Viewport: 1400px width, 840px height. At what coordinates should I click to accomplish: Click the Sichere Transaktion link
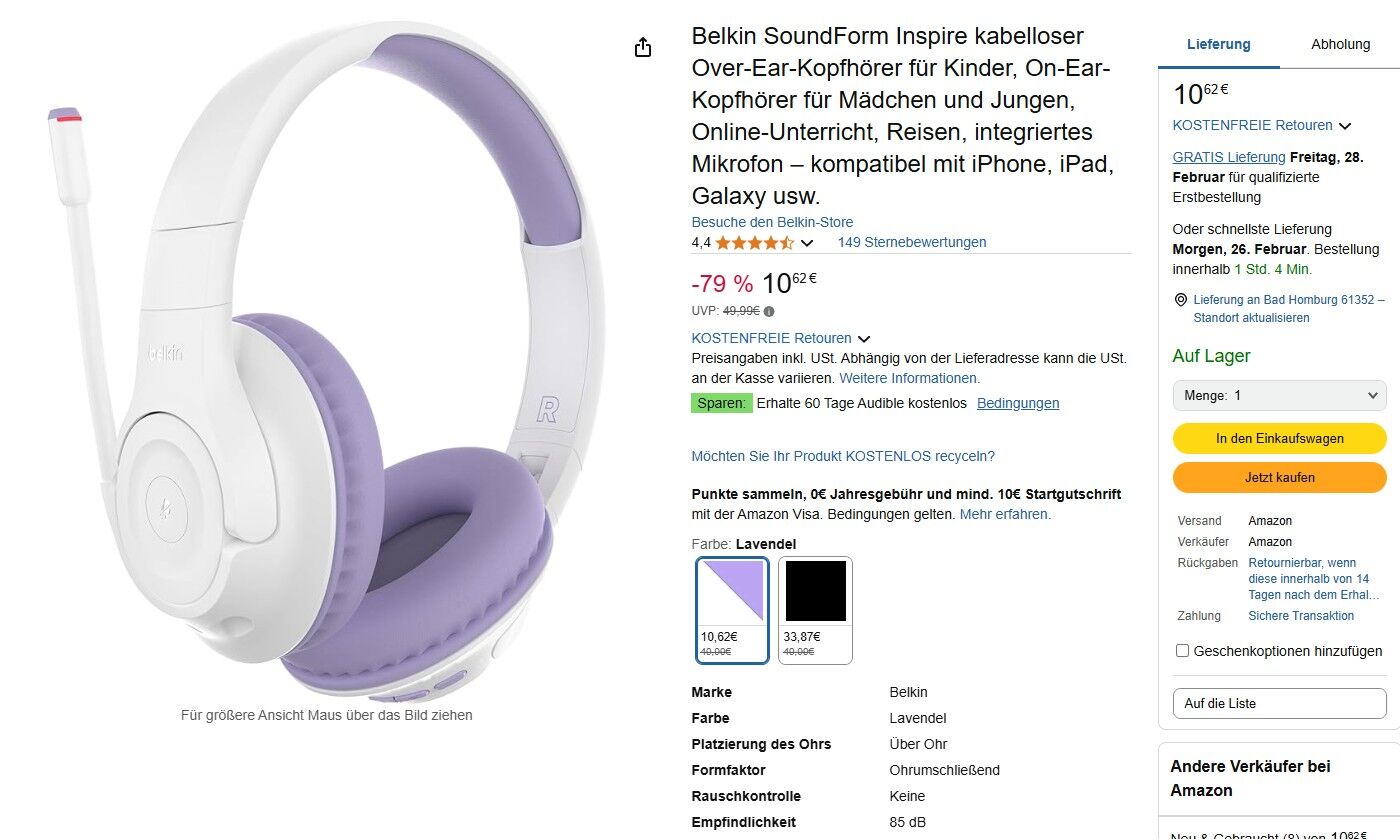(1301, 616)
